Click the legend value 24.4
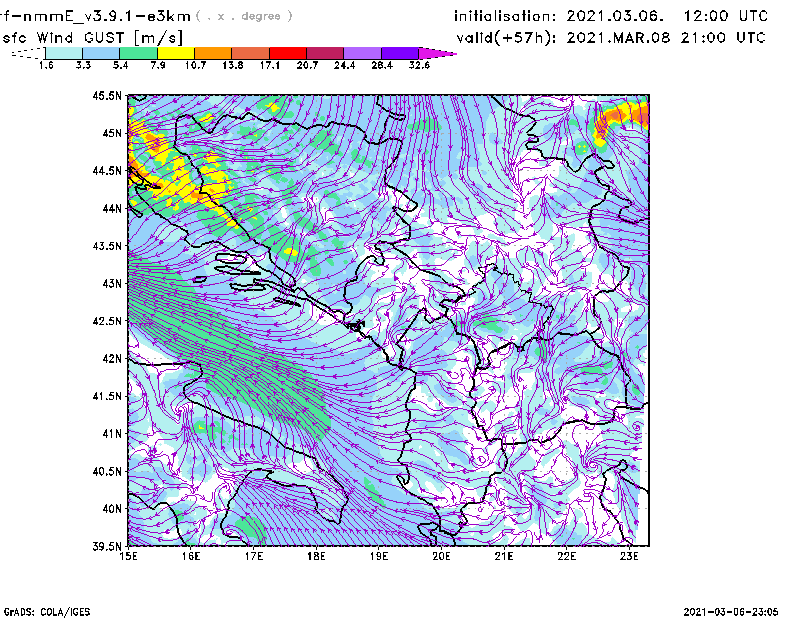Viewport: 800px width, 618px height. 344,65
